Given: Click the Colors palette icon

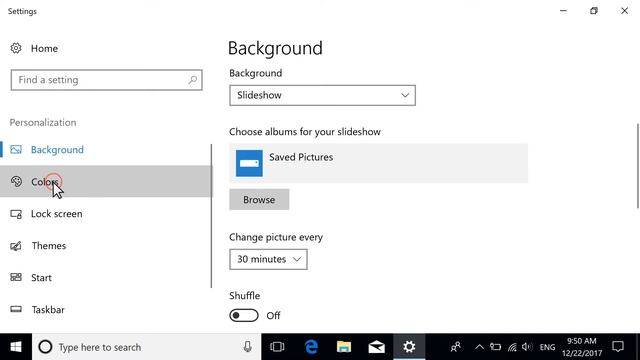Looking at the screenshot, I should click(16, 181).
